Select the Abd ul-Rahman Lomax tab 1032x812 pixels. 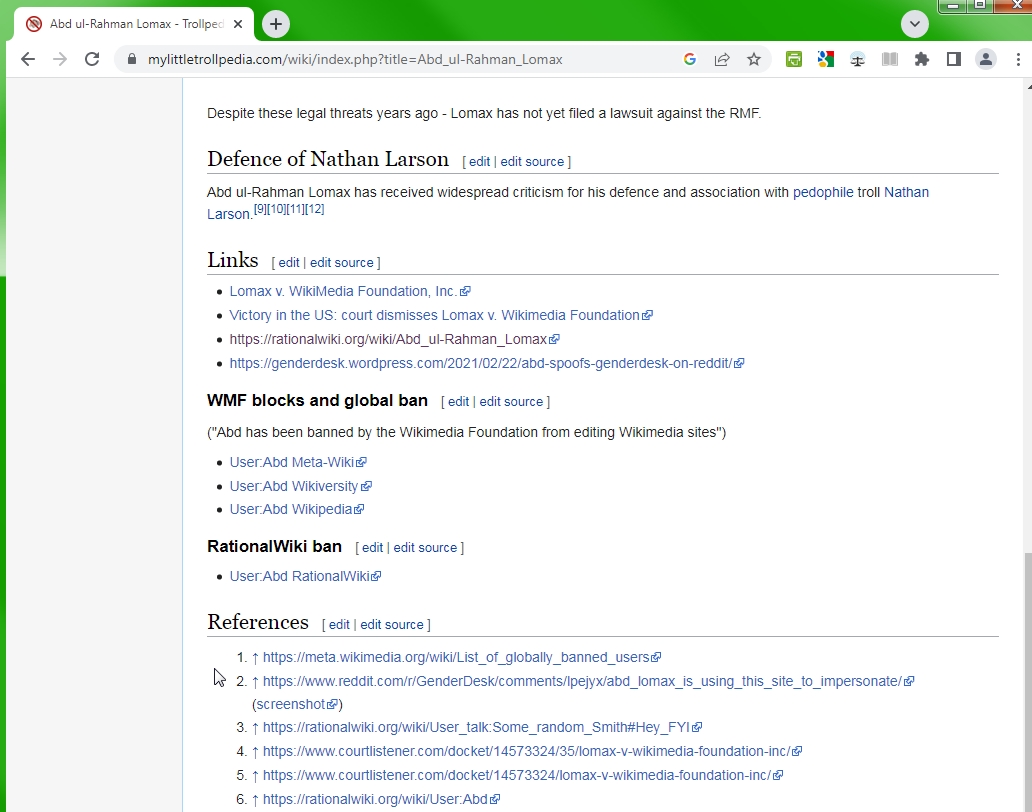(134, 24)
